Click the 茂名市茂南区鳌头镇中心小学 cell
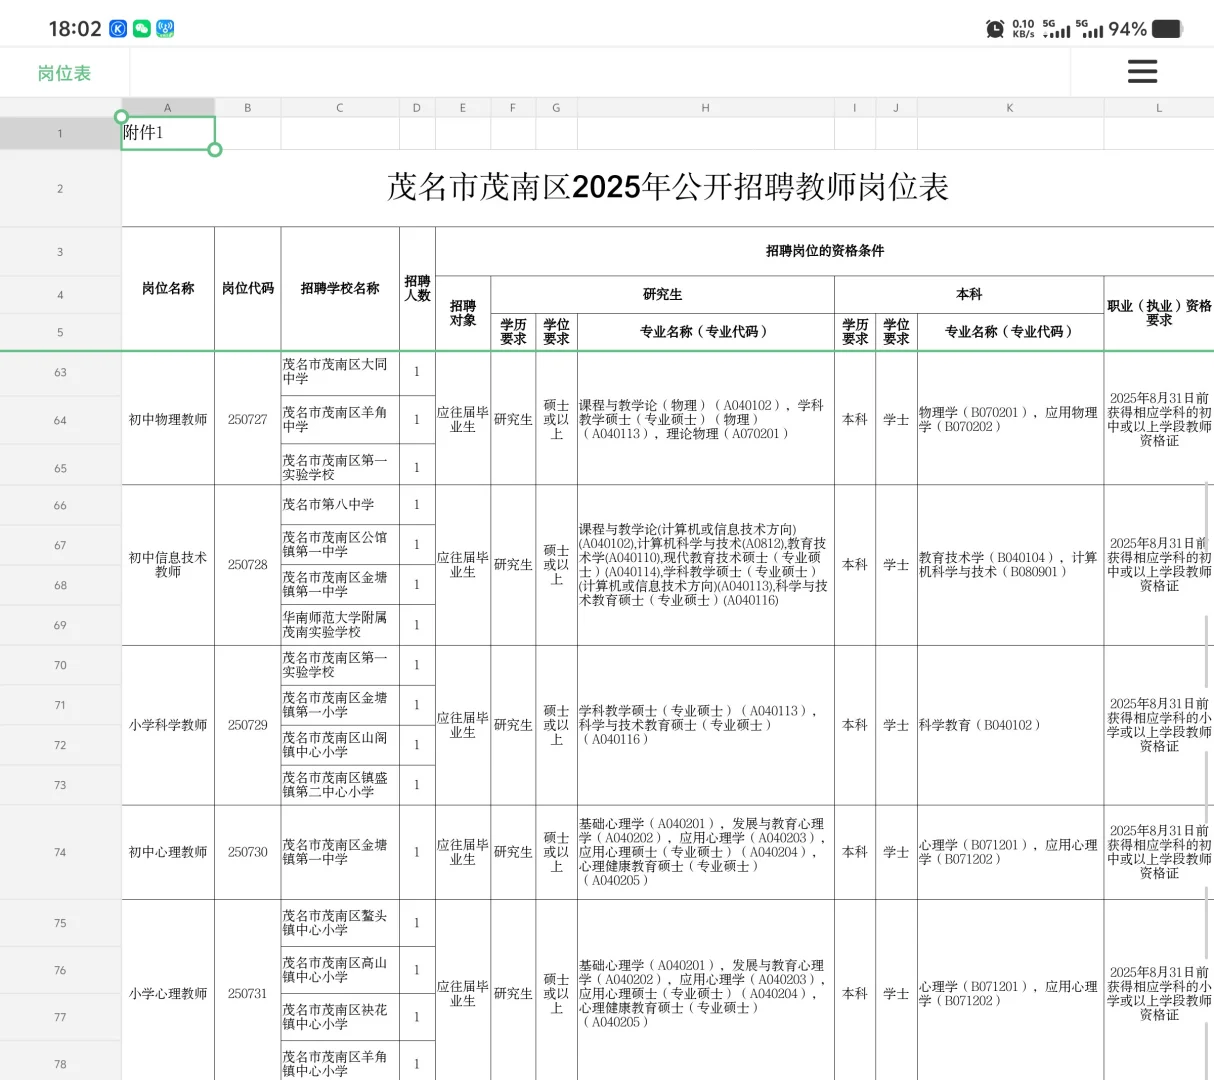The height and width of the screenshot is (1080, 1214). pos(340,923)
